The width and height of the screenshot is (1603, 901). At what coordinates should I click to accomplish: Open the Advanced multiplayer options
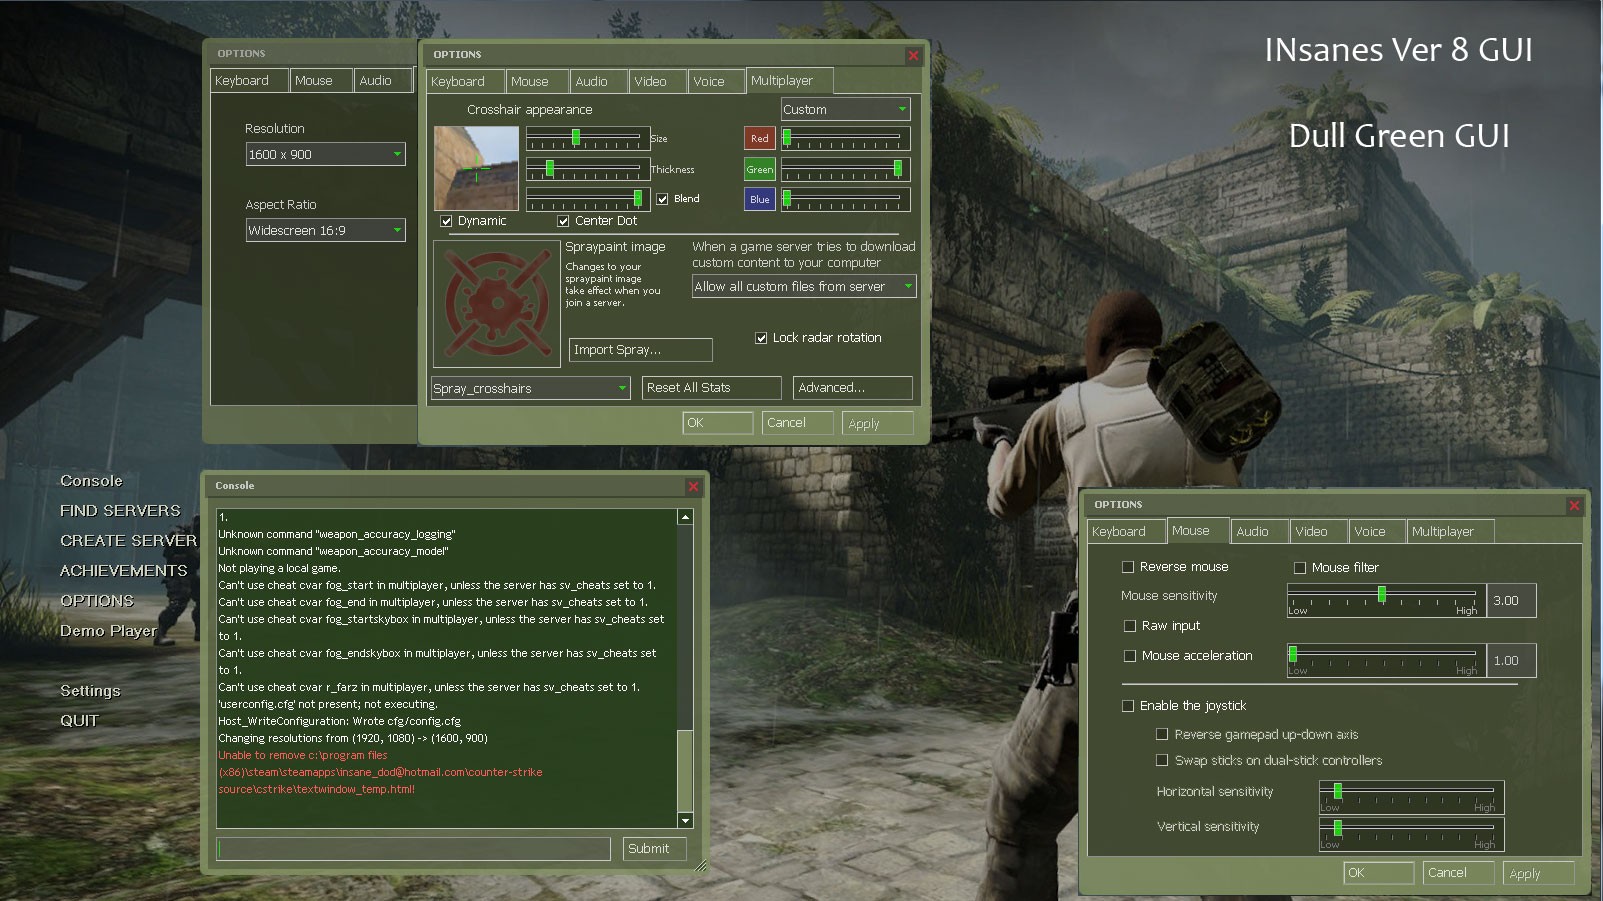pos(852,387)
